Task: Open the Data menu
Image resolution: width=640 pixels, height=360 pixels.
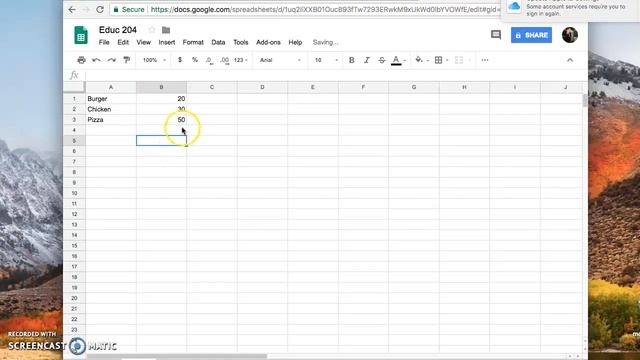Action: (218, 42)
